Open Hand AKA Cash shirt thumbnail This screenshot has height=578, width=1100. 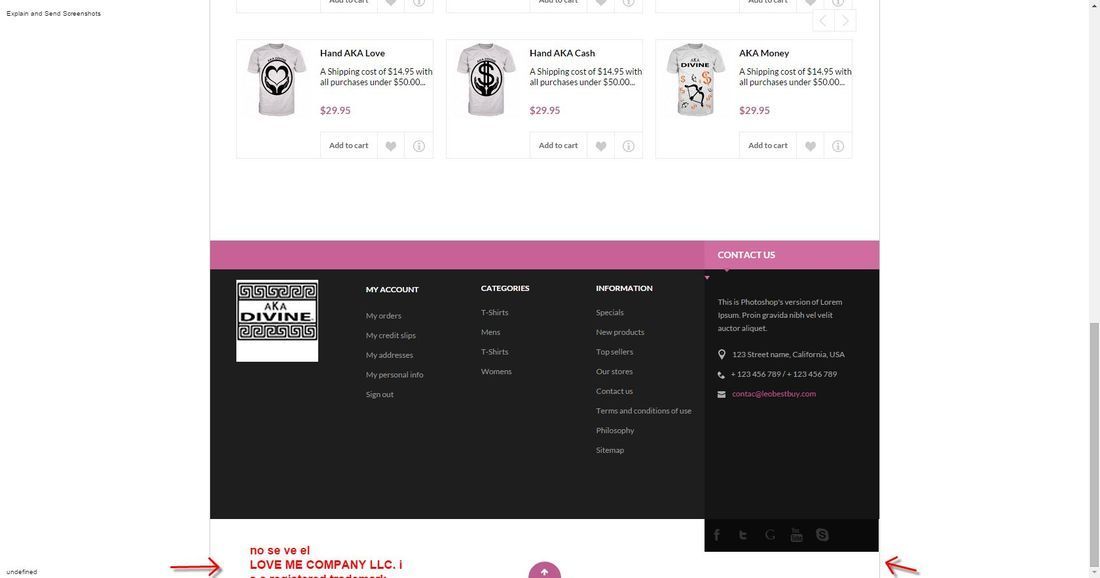pos(486,79)
